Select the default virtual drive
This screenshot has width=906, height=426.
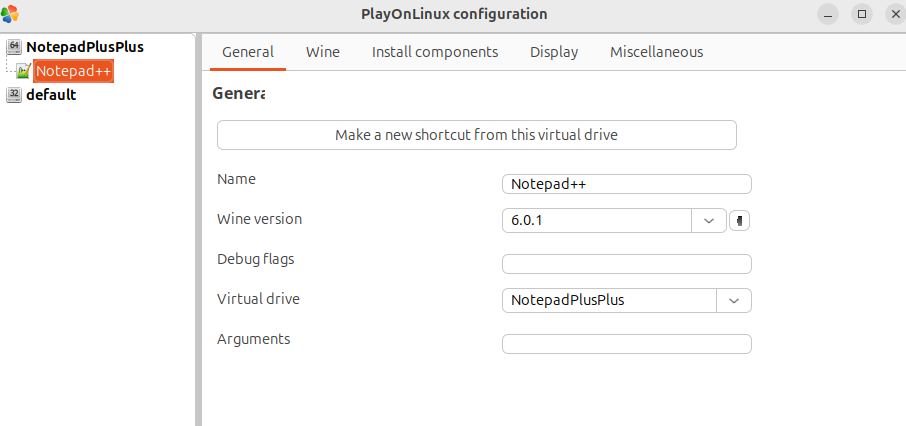pyautogui.click(x=51, y=95)
